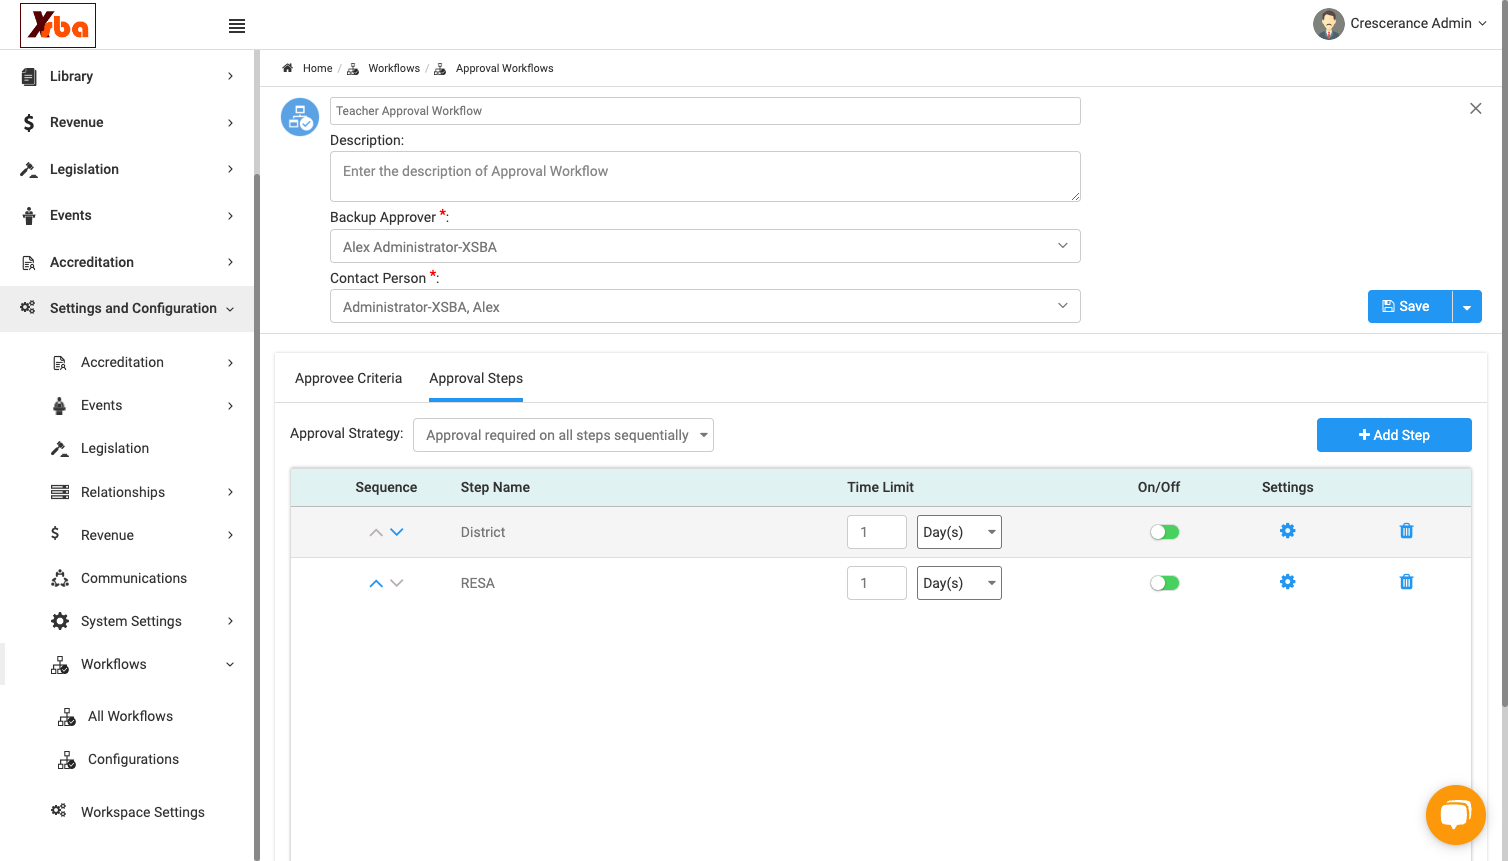Screen dimensions: 1508x861
Task: Switch to the Approvee Criteria tab
Action: [x=348, y=378]
